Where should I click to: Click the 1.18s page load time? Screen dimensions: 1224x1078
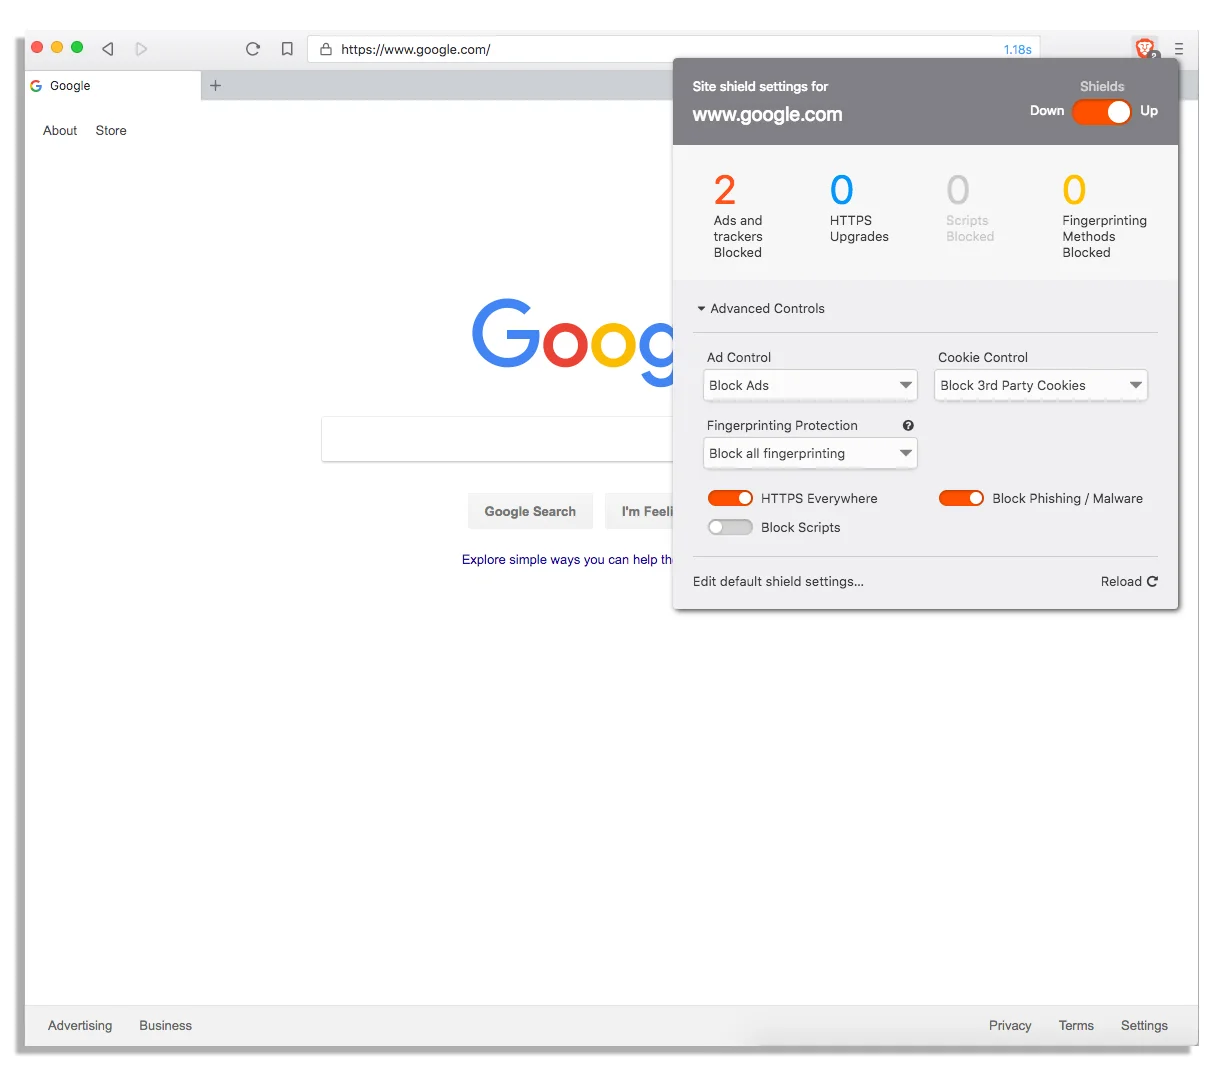(x=1018, y=49)
